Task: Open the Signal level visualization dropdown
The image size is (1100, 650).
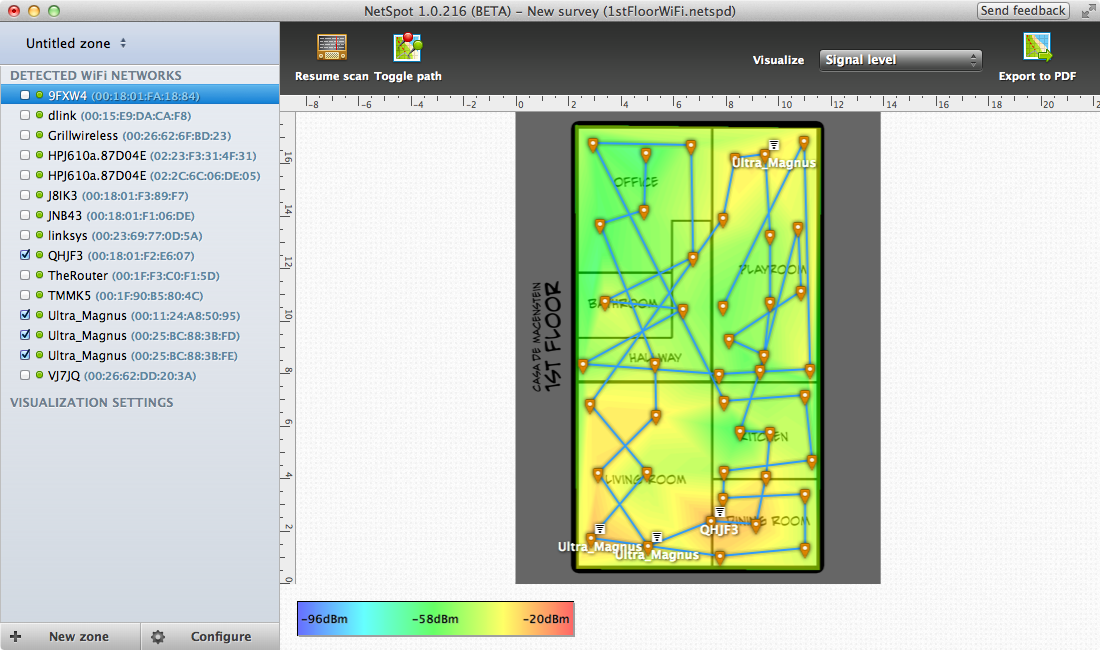Action: (x=900, y=60)
